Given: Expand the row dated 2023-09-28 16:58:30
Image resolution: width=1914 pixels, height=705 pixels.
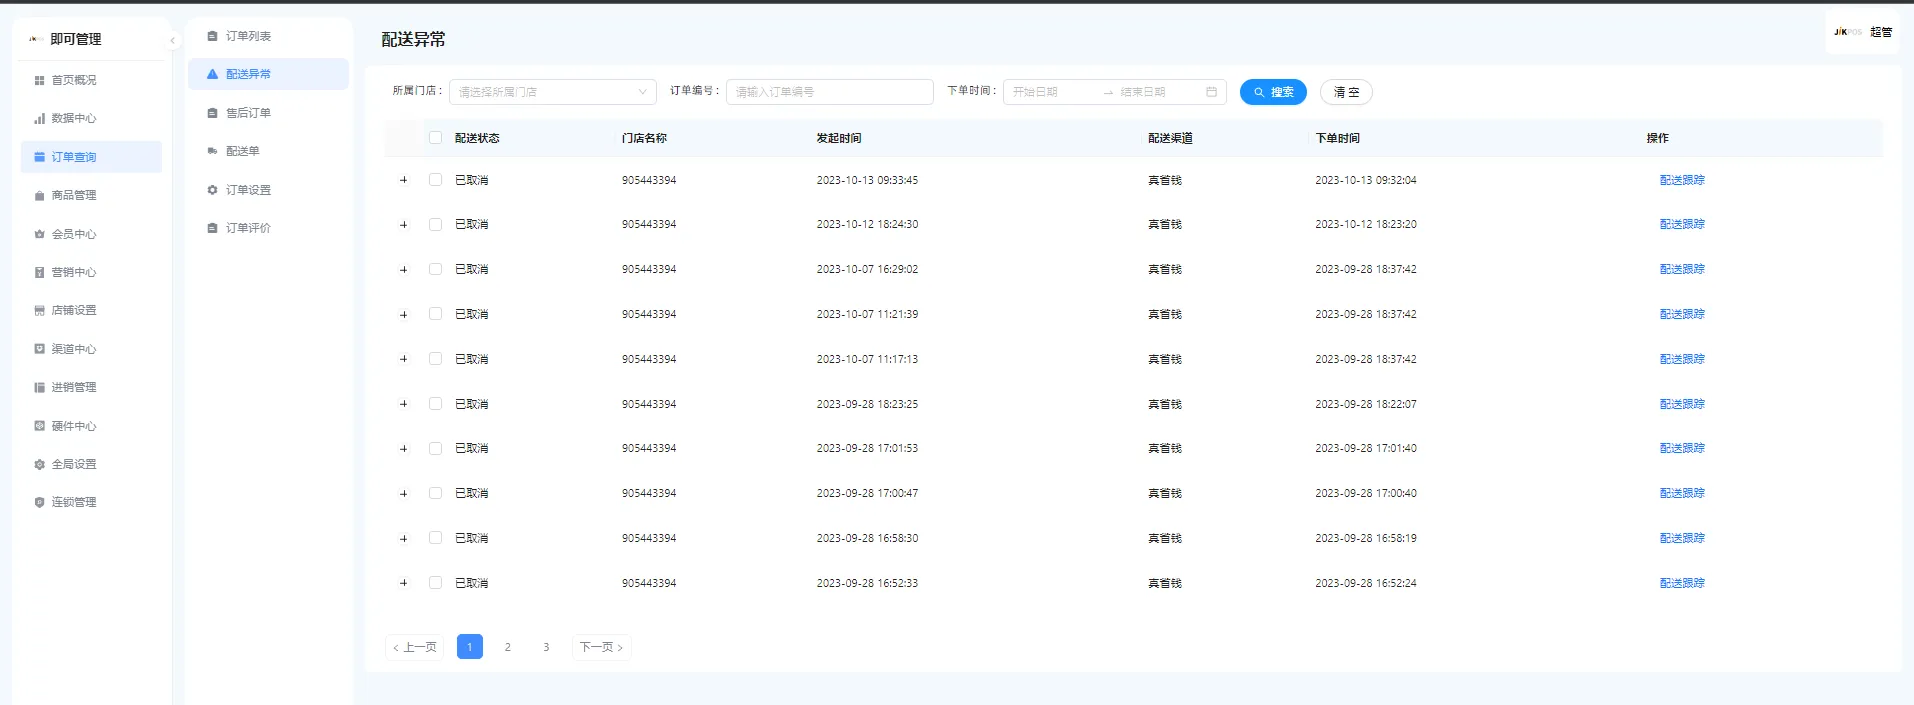Looking at the screenshot, I should coord(404,538).
